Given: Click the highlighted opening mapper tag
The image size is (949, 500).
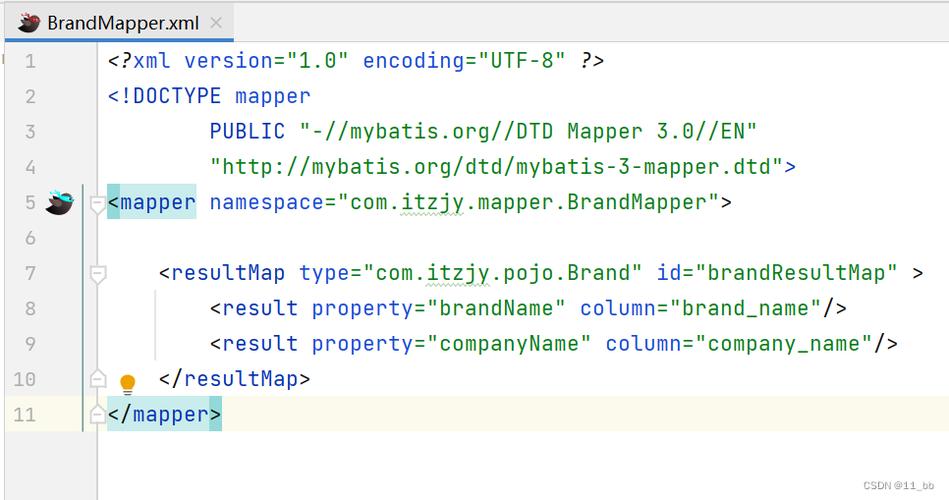Looking at the screenshot, I should pyautogui.click(x=152, y=202).
